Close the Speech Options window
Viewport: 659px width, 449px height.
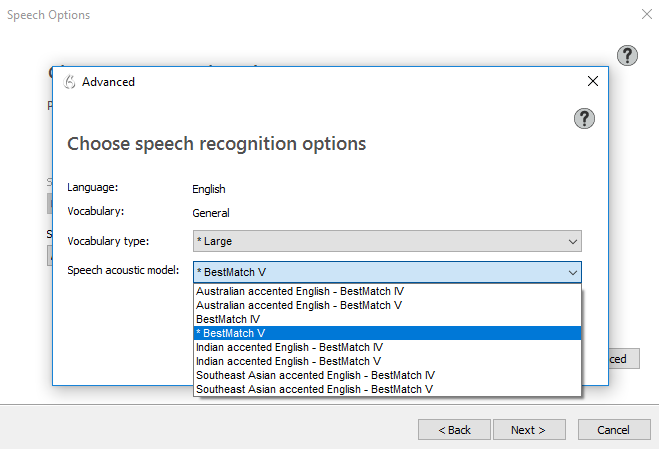point(645,15)
